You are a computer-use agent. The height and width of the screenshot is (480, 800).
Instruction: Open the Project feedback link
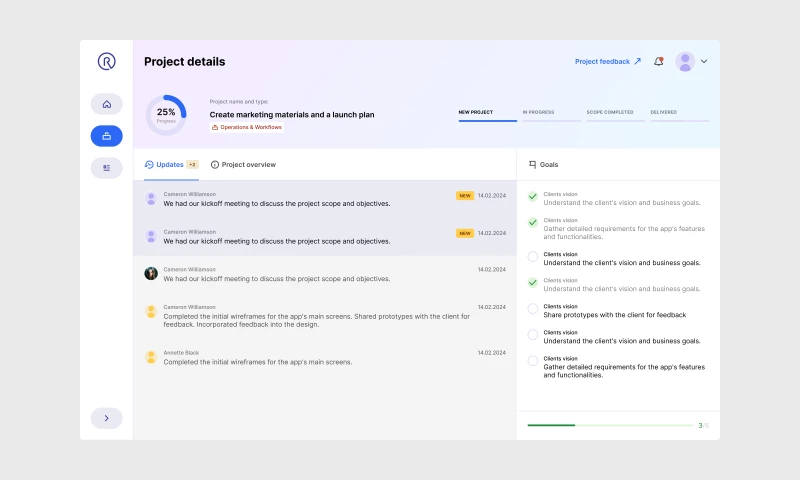point(608,61)
